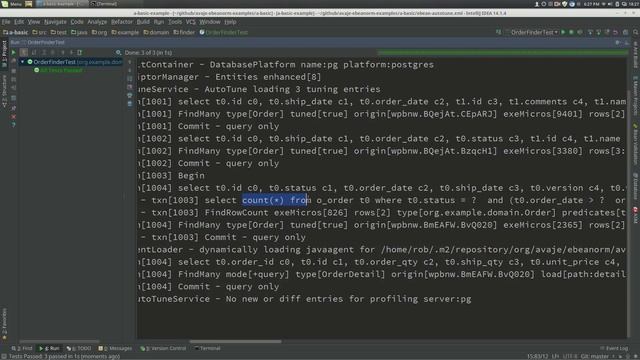
Task: Run OrderFinderTest from main toolbar
Action: 563,32
